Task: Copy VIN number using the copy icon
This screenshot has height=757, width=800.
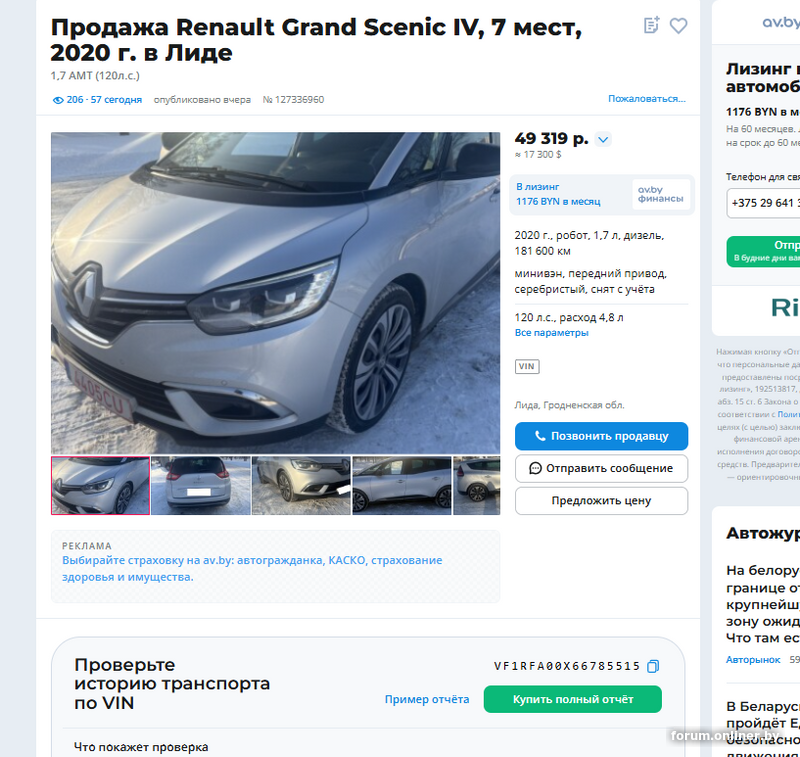Action: (x=653, y=666)
